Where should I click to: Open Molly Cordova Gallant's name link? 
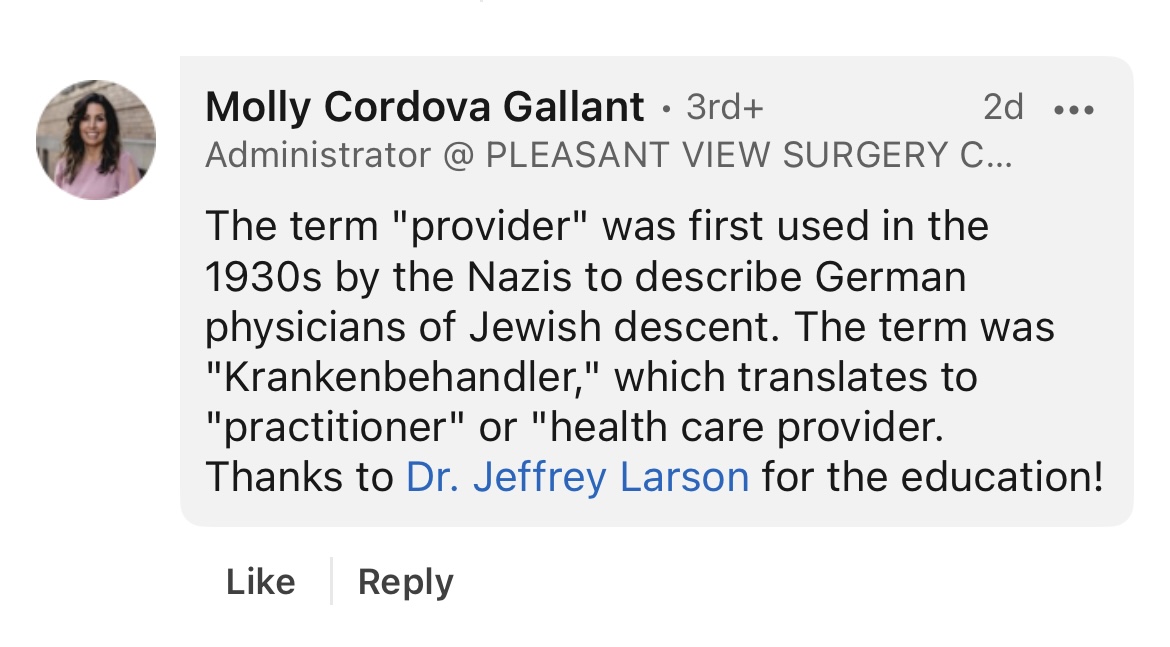pos(425,107)
